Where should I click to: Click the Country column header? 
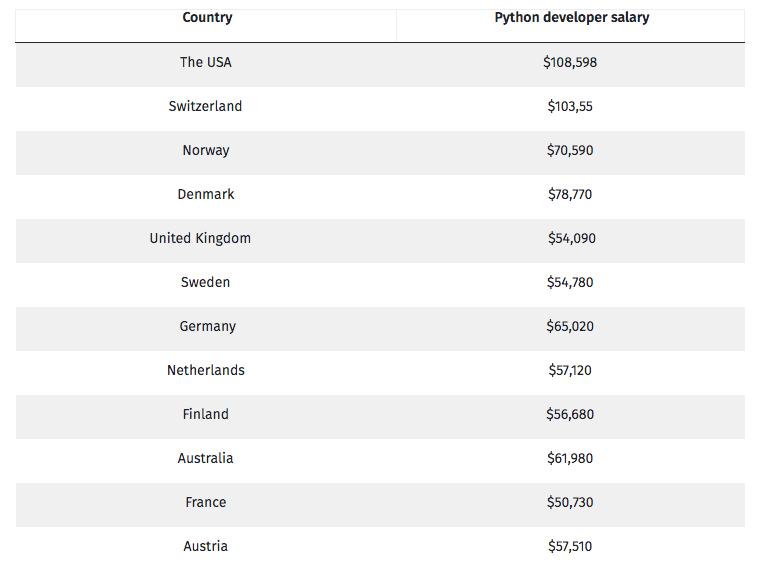coord(207,18)
